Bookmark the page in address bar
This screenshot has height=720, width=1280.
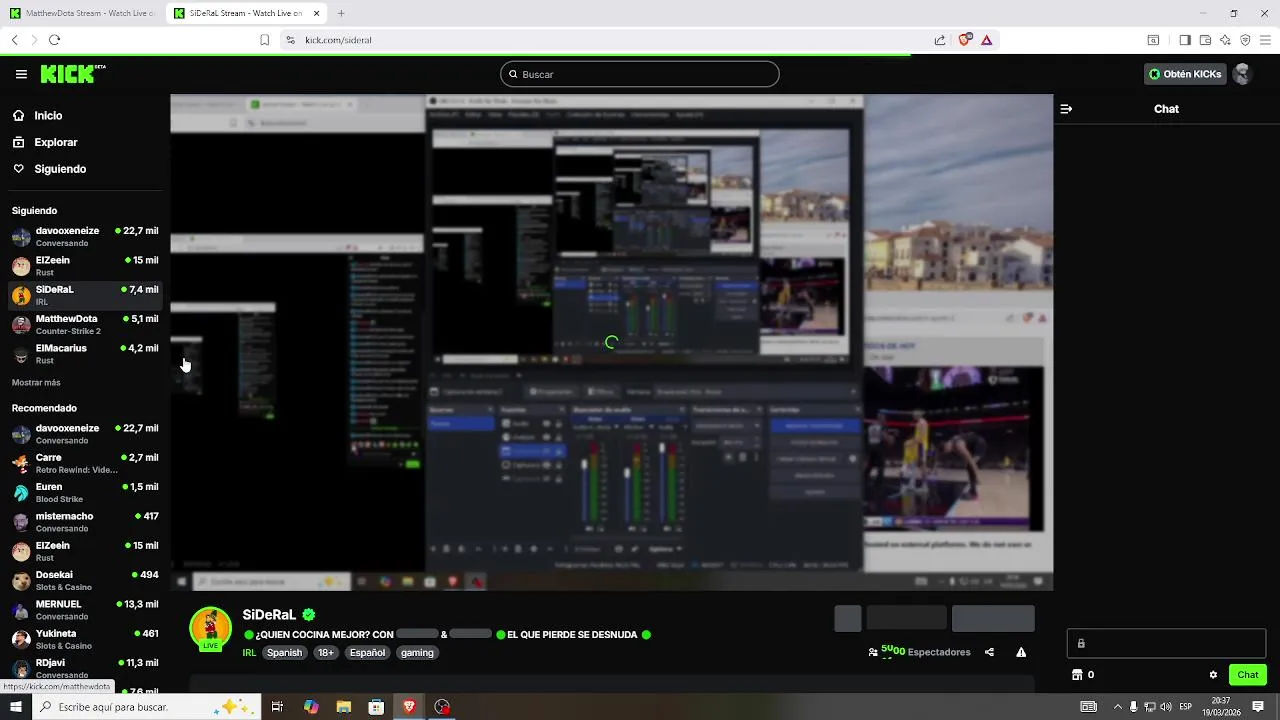[x=264, y=40]
